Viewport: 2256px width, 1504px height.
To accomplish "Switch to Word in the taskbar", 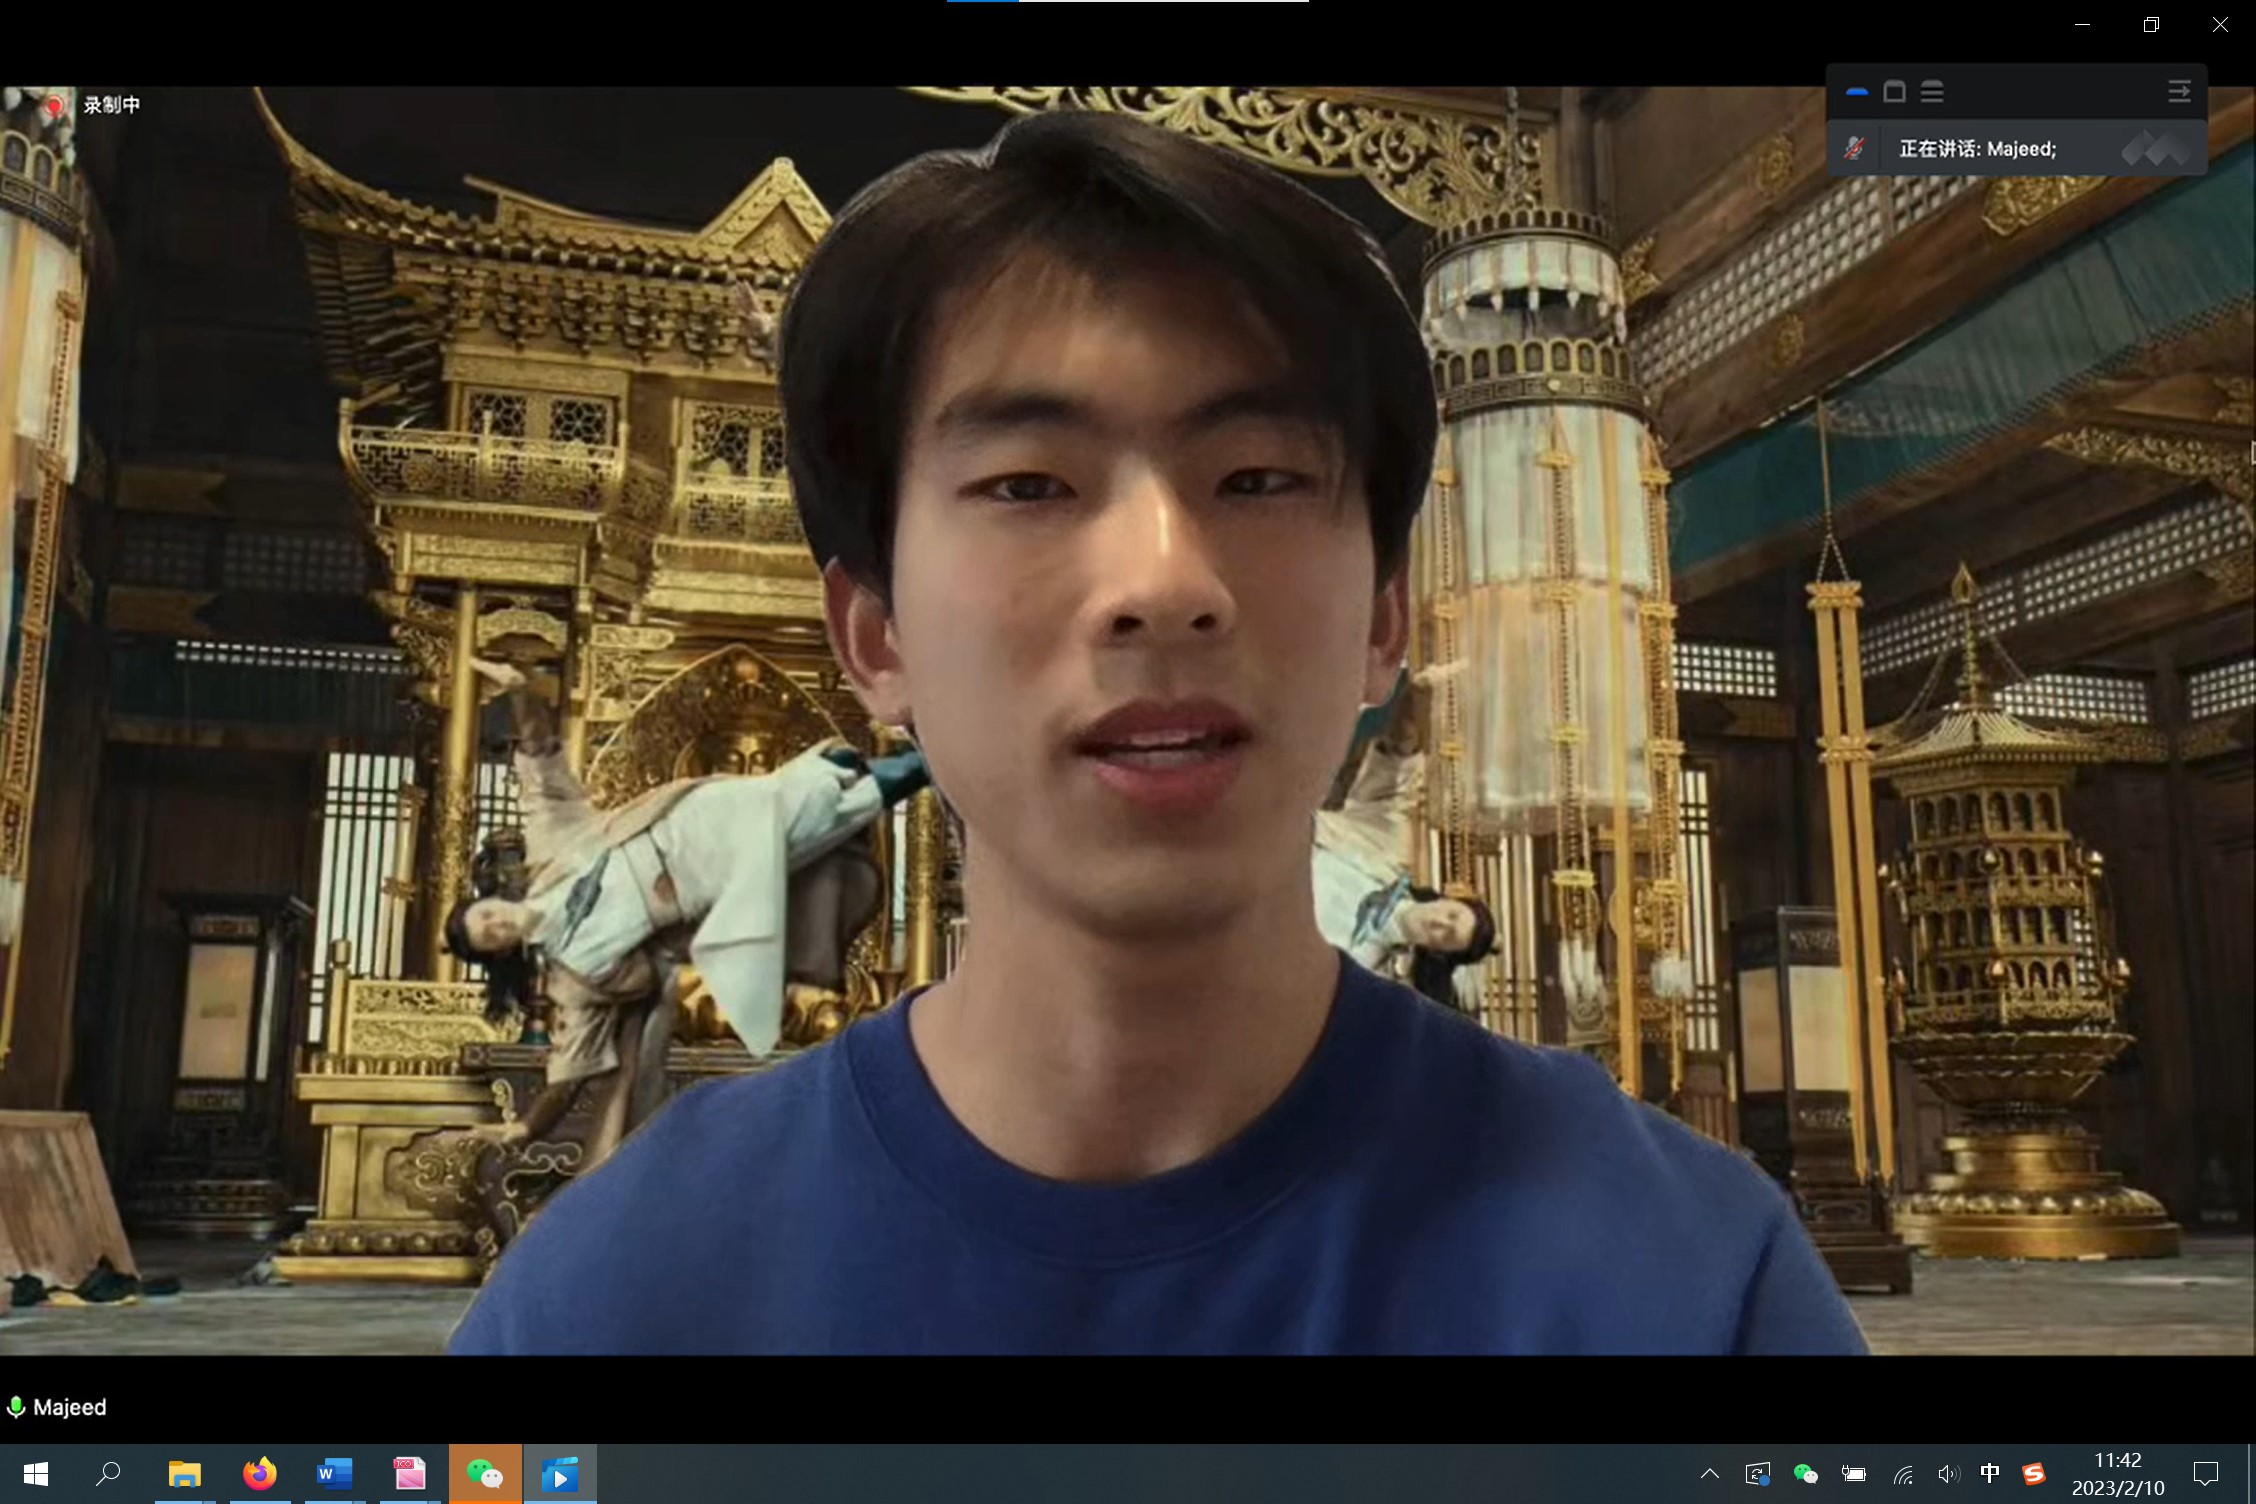I will pos(334,1474).
